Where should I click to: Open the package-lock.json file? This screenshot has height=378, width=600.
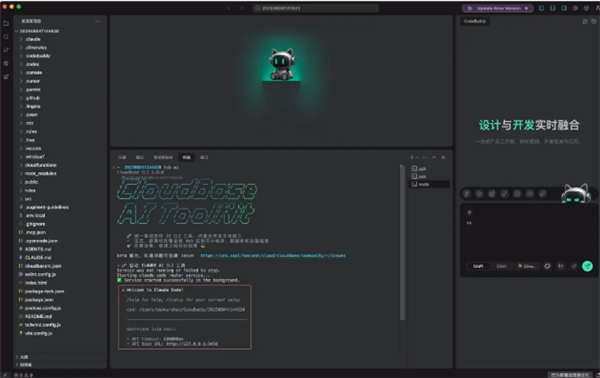59,291
